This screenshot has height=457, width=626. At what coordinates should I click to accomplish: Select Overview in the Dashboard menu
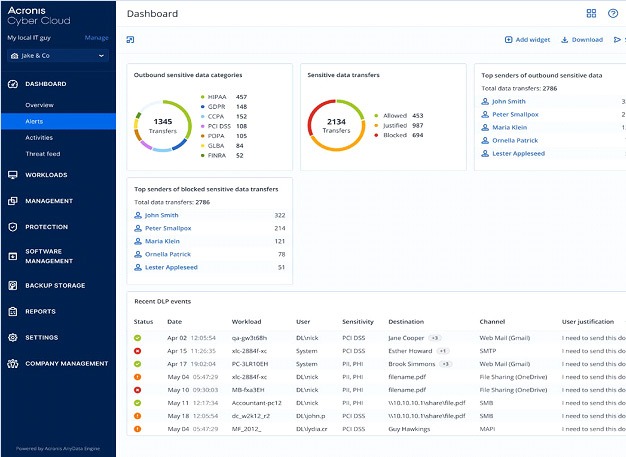click(x=40, y=104)
